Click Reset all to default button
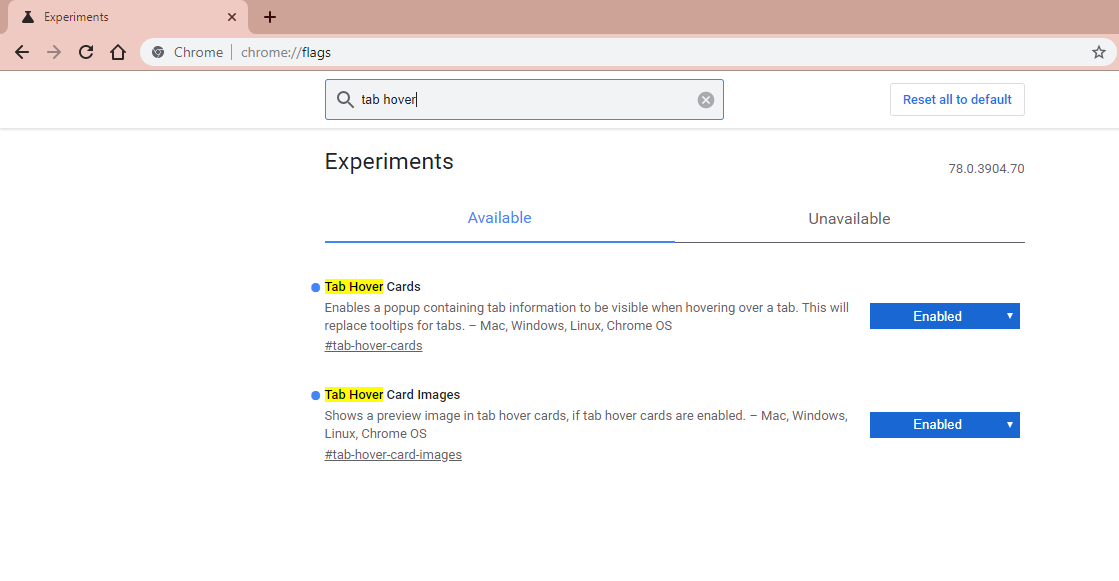The image size is (1119, 581). (957, 99)
